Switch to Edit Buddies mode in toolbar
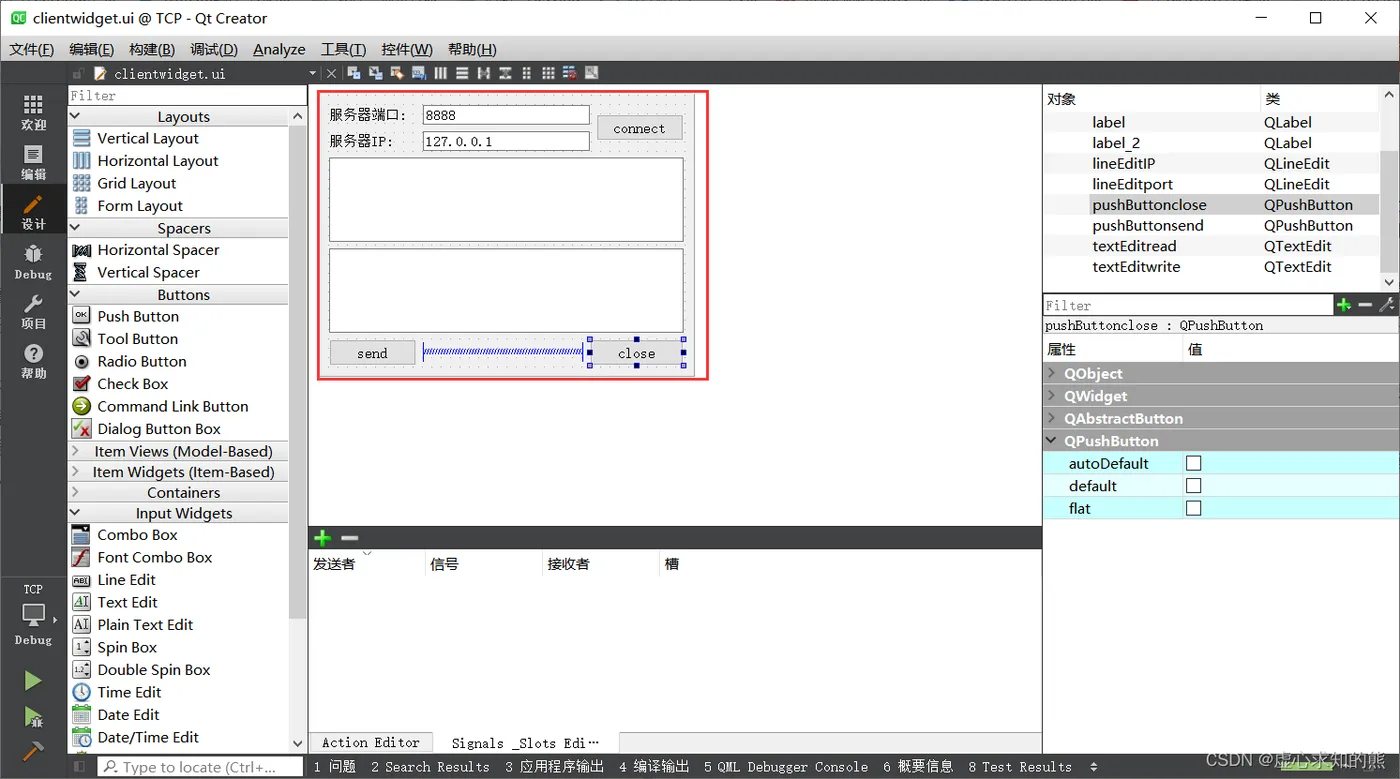Image resolution: width=1400 pixels, height=779 pixels. tap(397, 73)
